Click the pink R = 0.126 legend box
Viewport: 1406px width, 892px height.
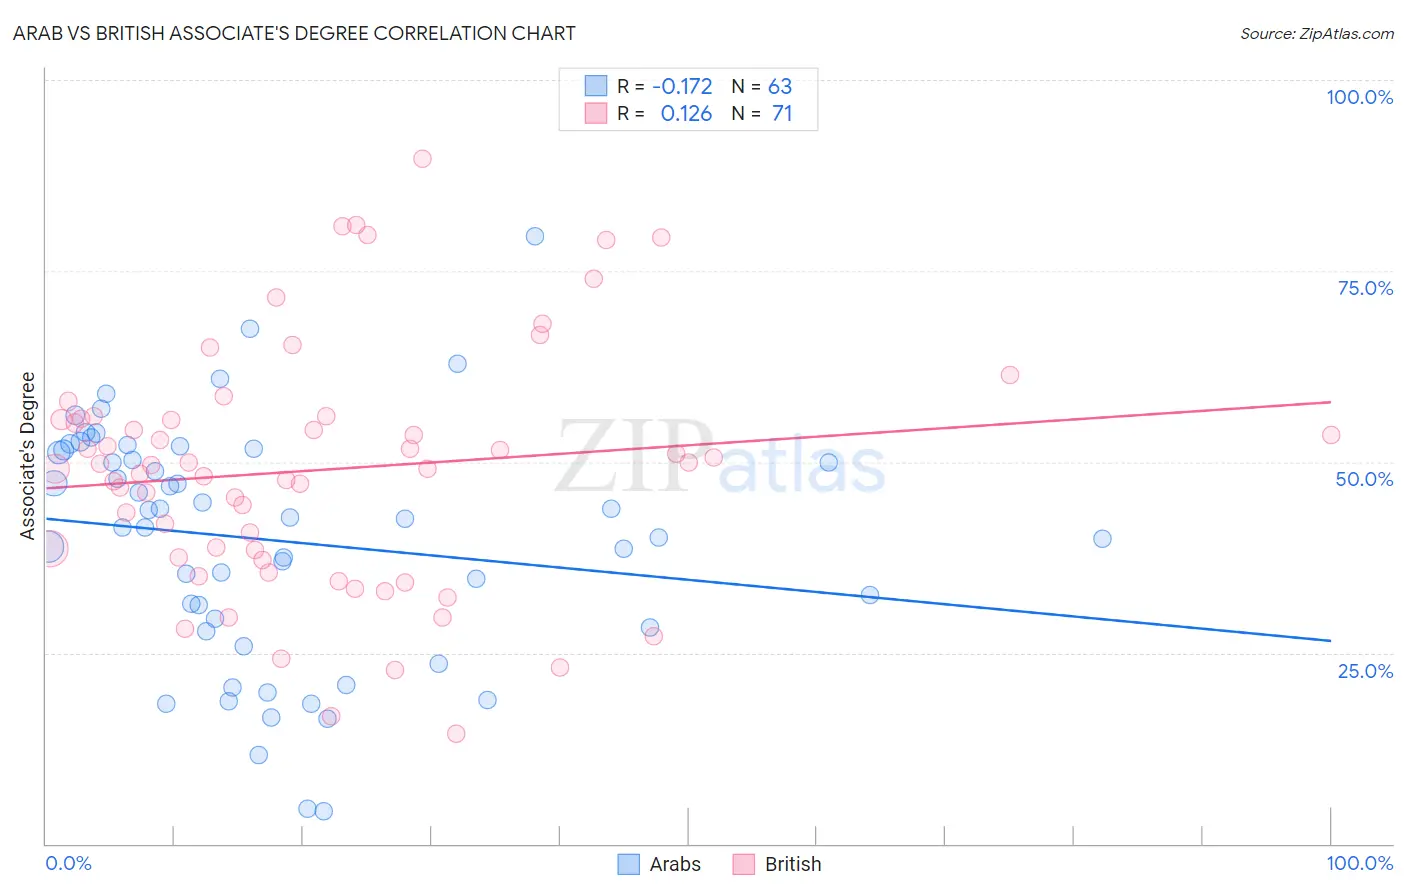[x=596, y=113]
